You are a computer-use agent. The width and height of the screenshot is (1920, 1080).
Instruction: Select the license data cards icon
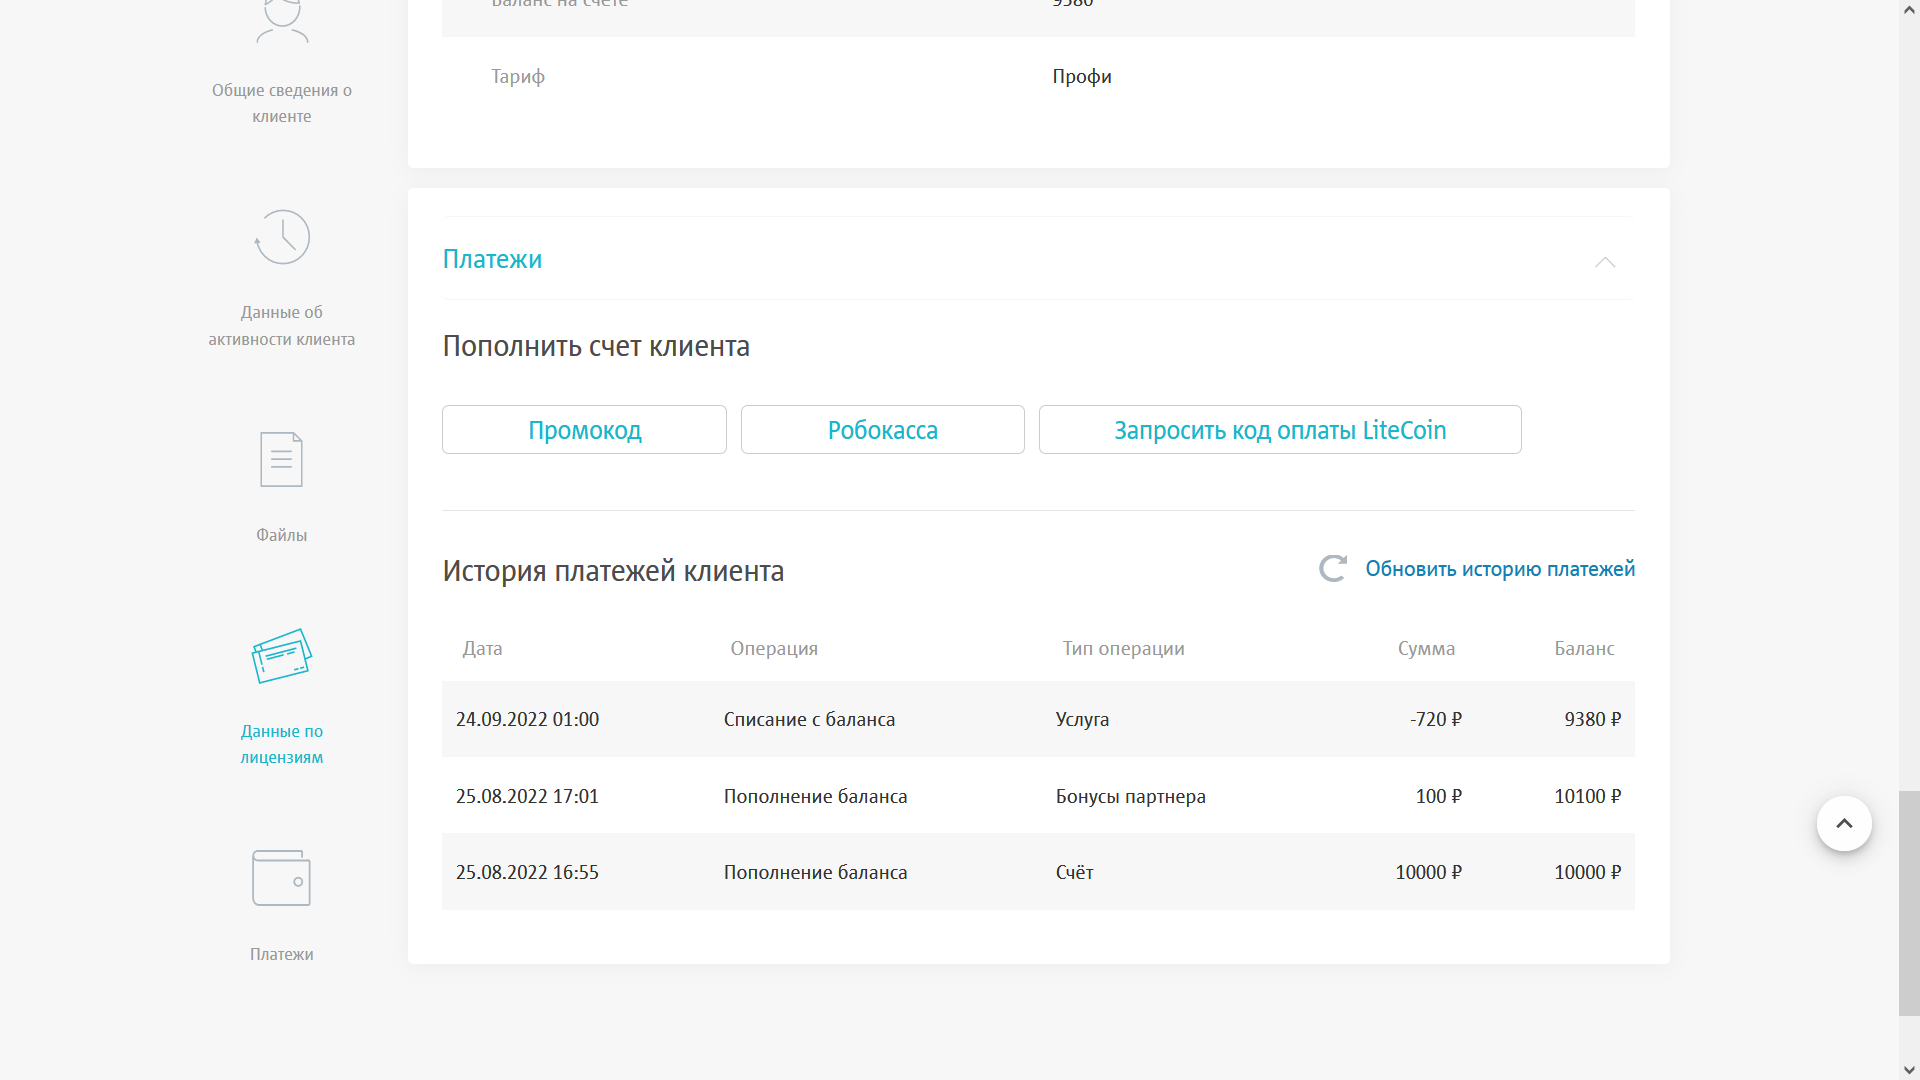282,656
